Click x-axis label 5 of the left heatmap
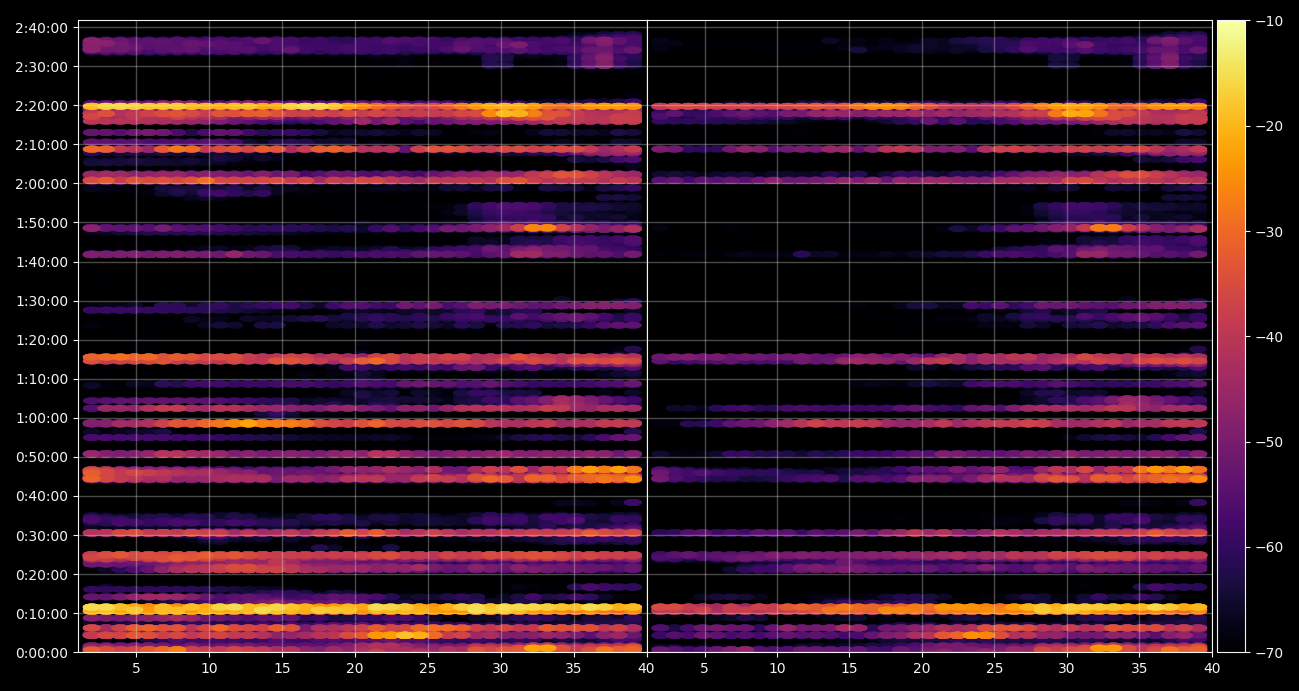This screenshot has height=691, width=1299. point(136,669)
